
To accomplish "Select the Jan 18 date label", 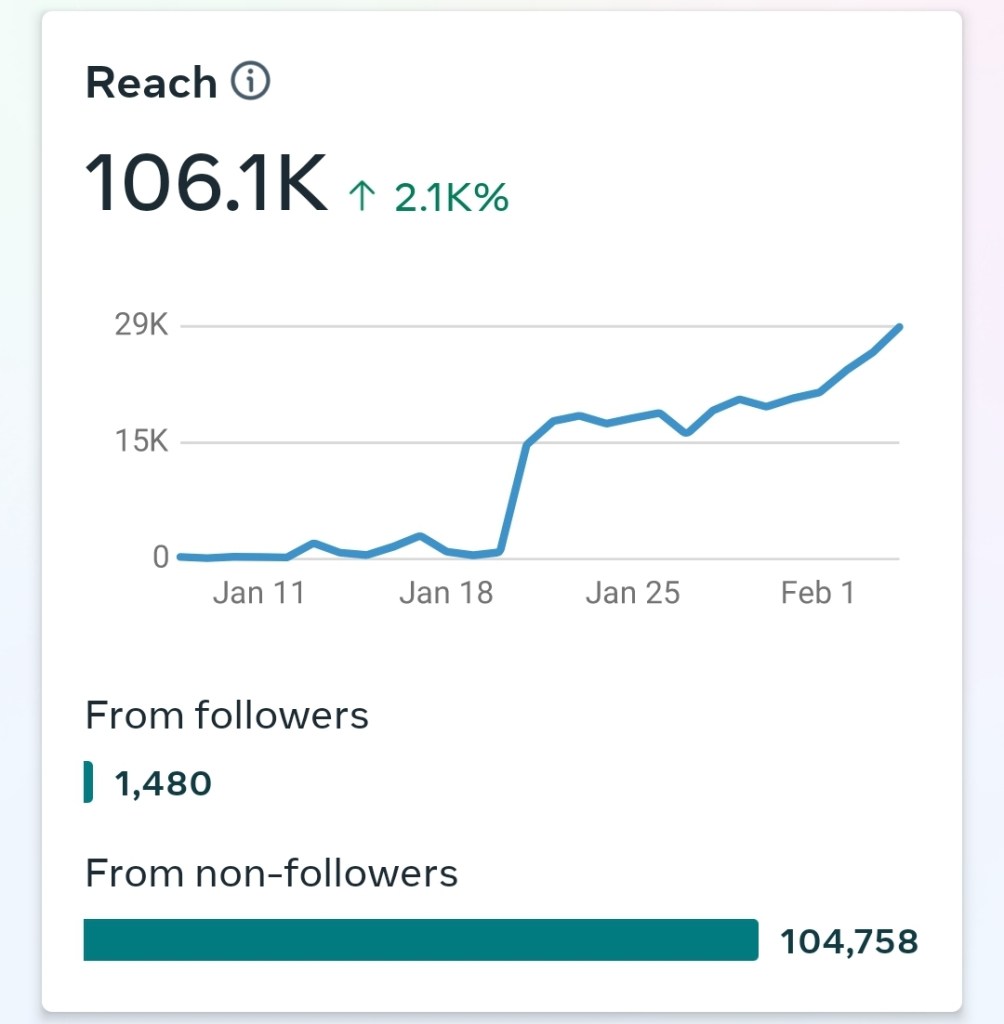I will (446, 593).
